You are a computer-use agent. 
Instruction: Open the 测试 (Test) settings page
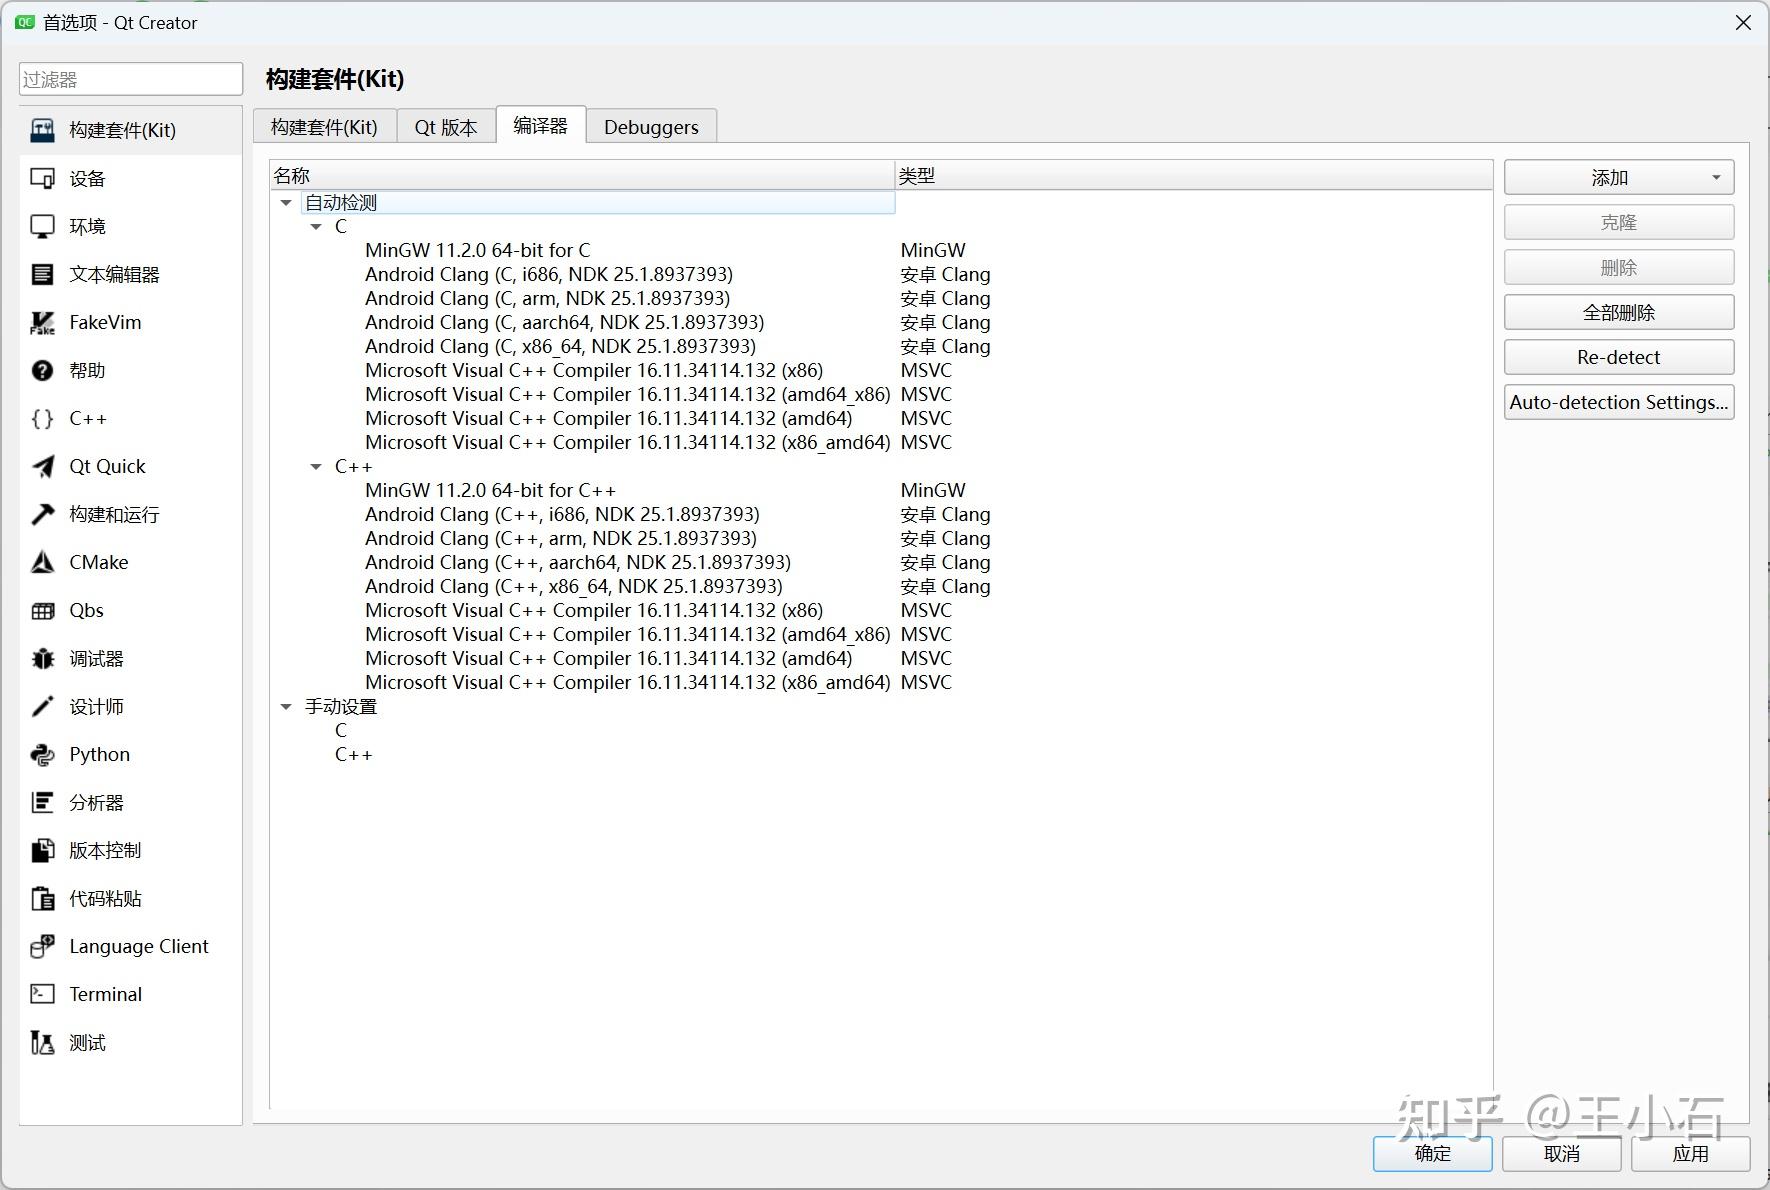(85, 1042)
